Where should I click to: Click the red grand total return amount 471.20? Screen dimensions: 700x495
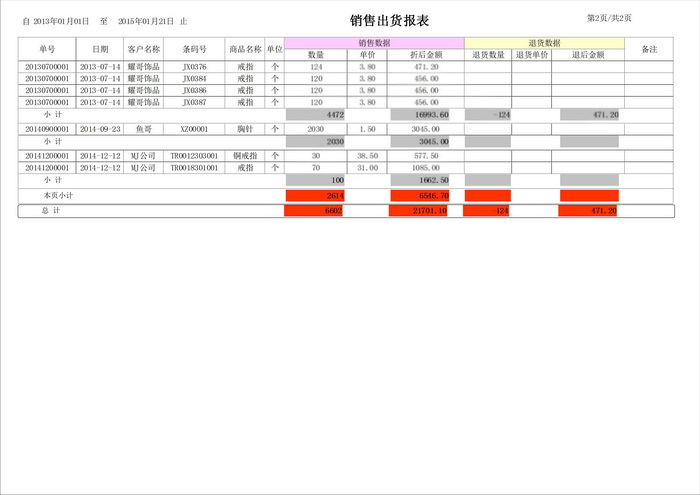588,211
